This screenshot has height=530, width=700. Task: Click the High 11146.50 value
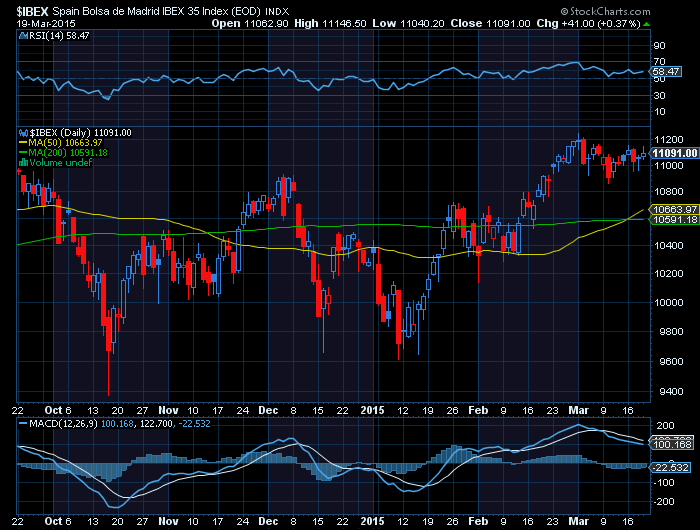[x=330, y=23]
